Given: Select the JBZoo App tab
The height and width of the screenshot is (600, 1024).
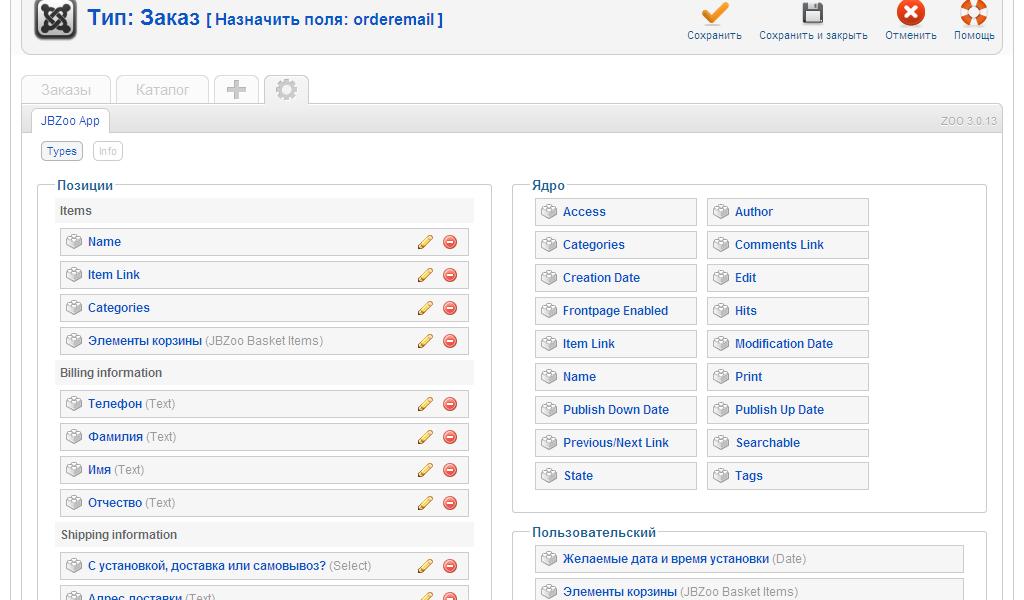Looking at the screenshot, I should (70, 121).
